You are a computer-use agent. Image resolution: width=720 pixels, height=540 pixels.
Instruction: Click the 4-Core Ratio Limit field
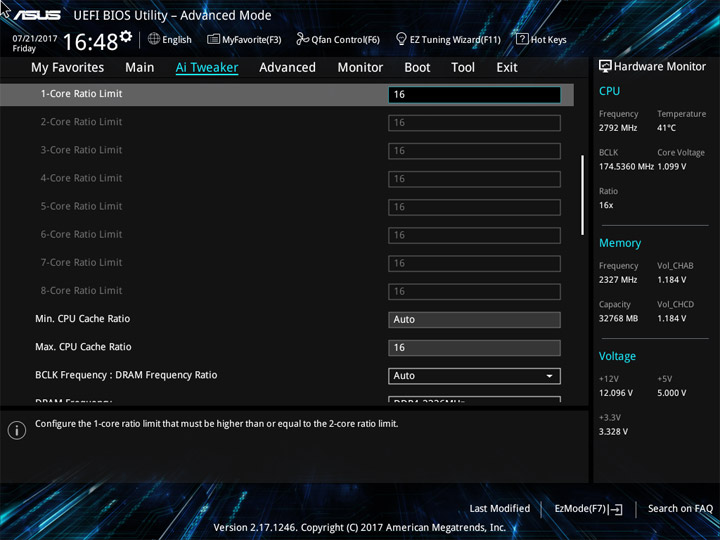coord(474,179)
